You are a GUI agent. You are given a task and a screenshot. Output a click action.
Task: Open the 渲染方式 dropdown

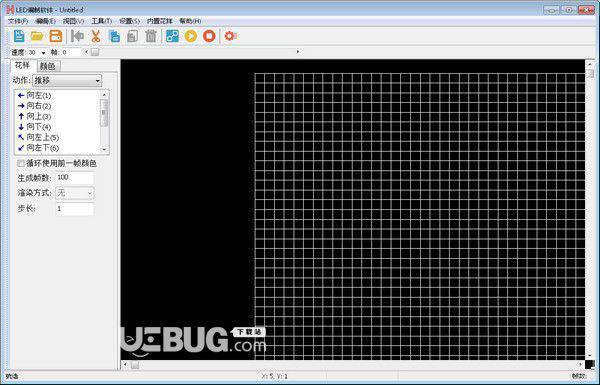(x=75, y=193)
